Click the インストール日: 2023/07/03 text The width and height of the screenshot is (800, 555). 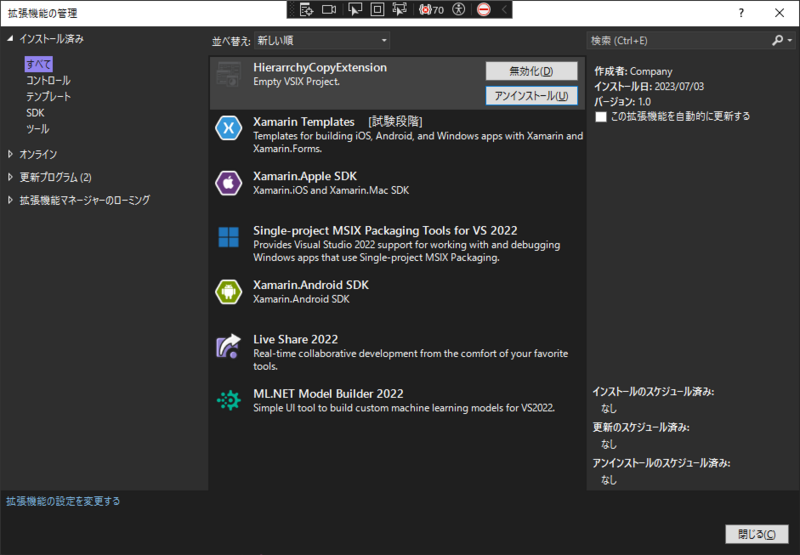point(649,86)
